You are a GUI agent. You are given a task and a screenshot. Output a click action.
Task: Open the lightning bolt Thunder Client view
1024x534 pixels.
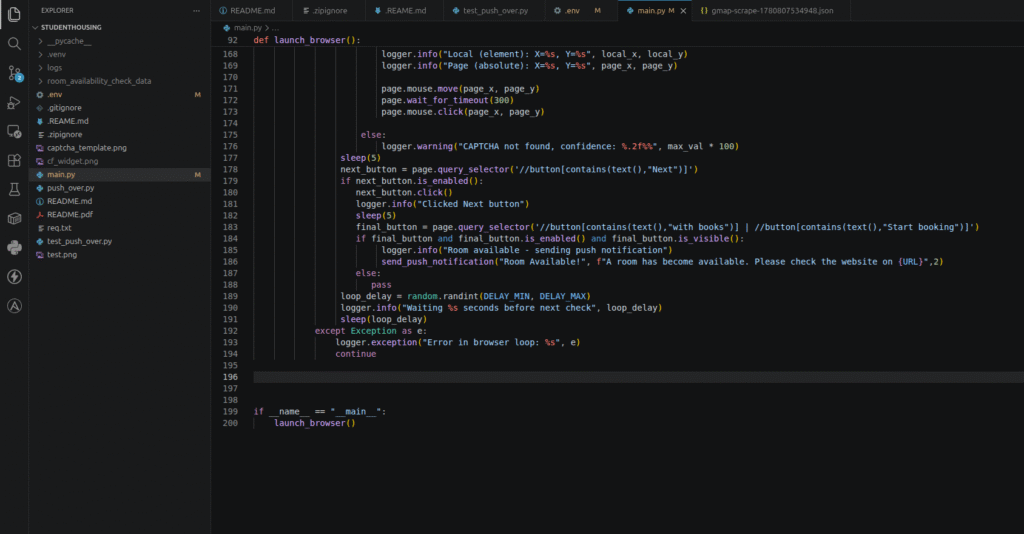pyautogui.click(x=14, y=277)
